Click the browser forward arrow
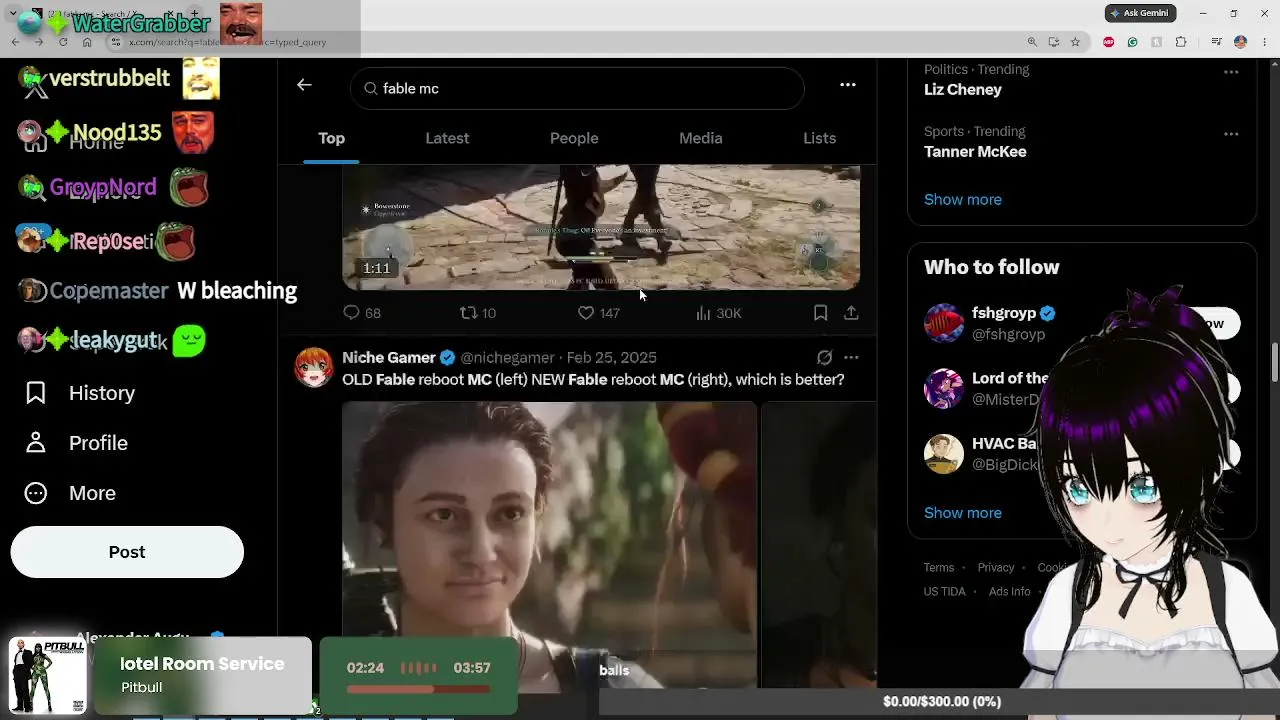The image size is (1280, 720). (x=39, y=42)
